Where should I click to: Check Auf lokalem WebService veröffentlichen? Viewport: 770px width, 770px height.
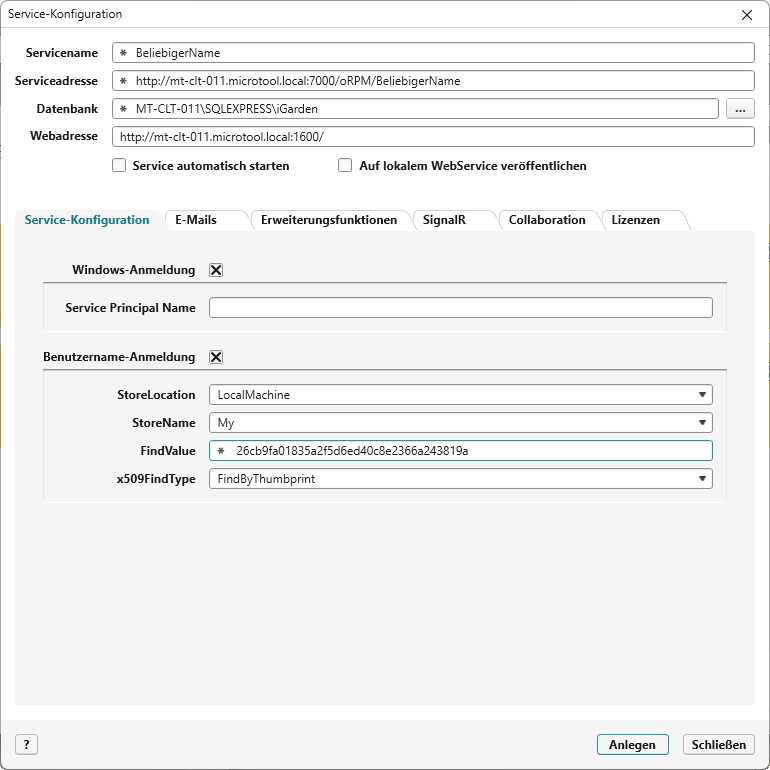pyautogui.click(x=346, y=166)
